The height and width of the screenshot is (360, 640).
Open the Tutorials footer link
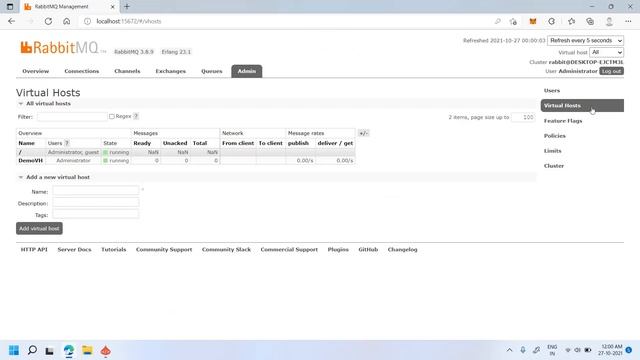point(113,249)
